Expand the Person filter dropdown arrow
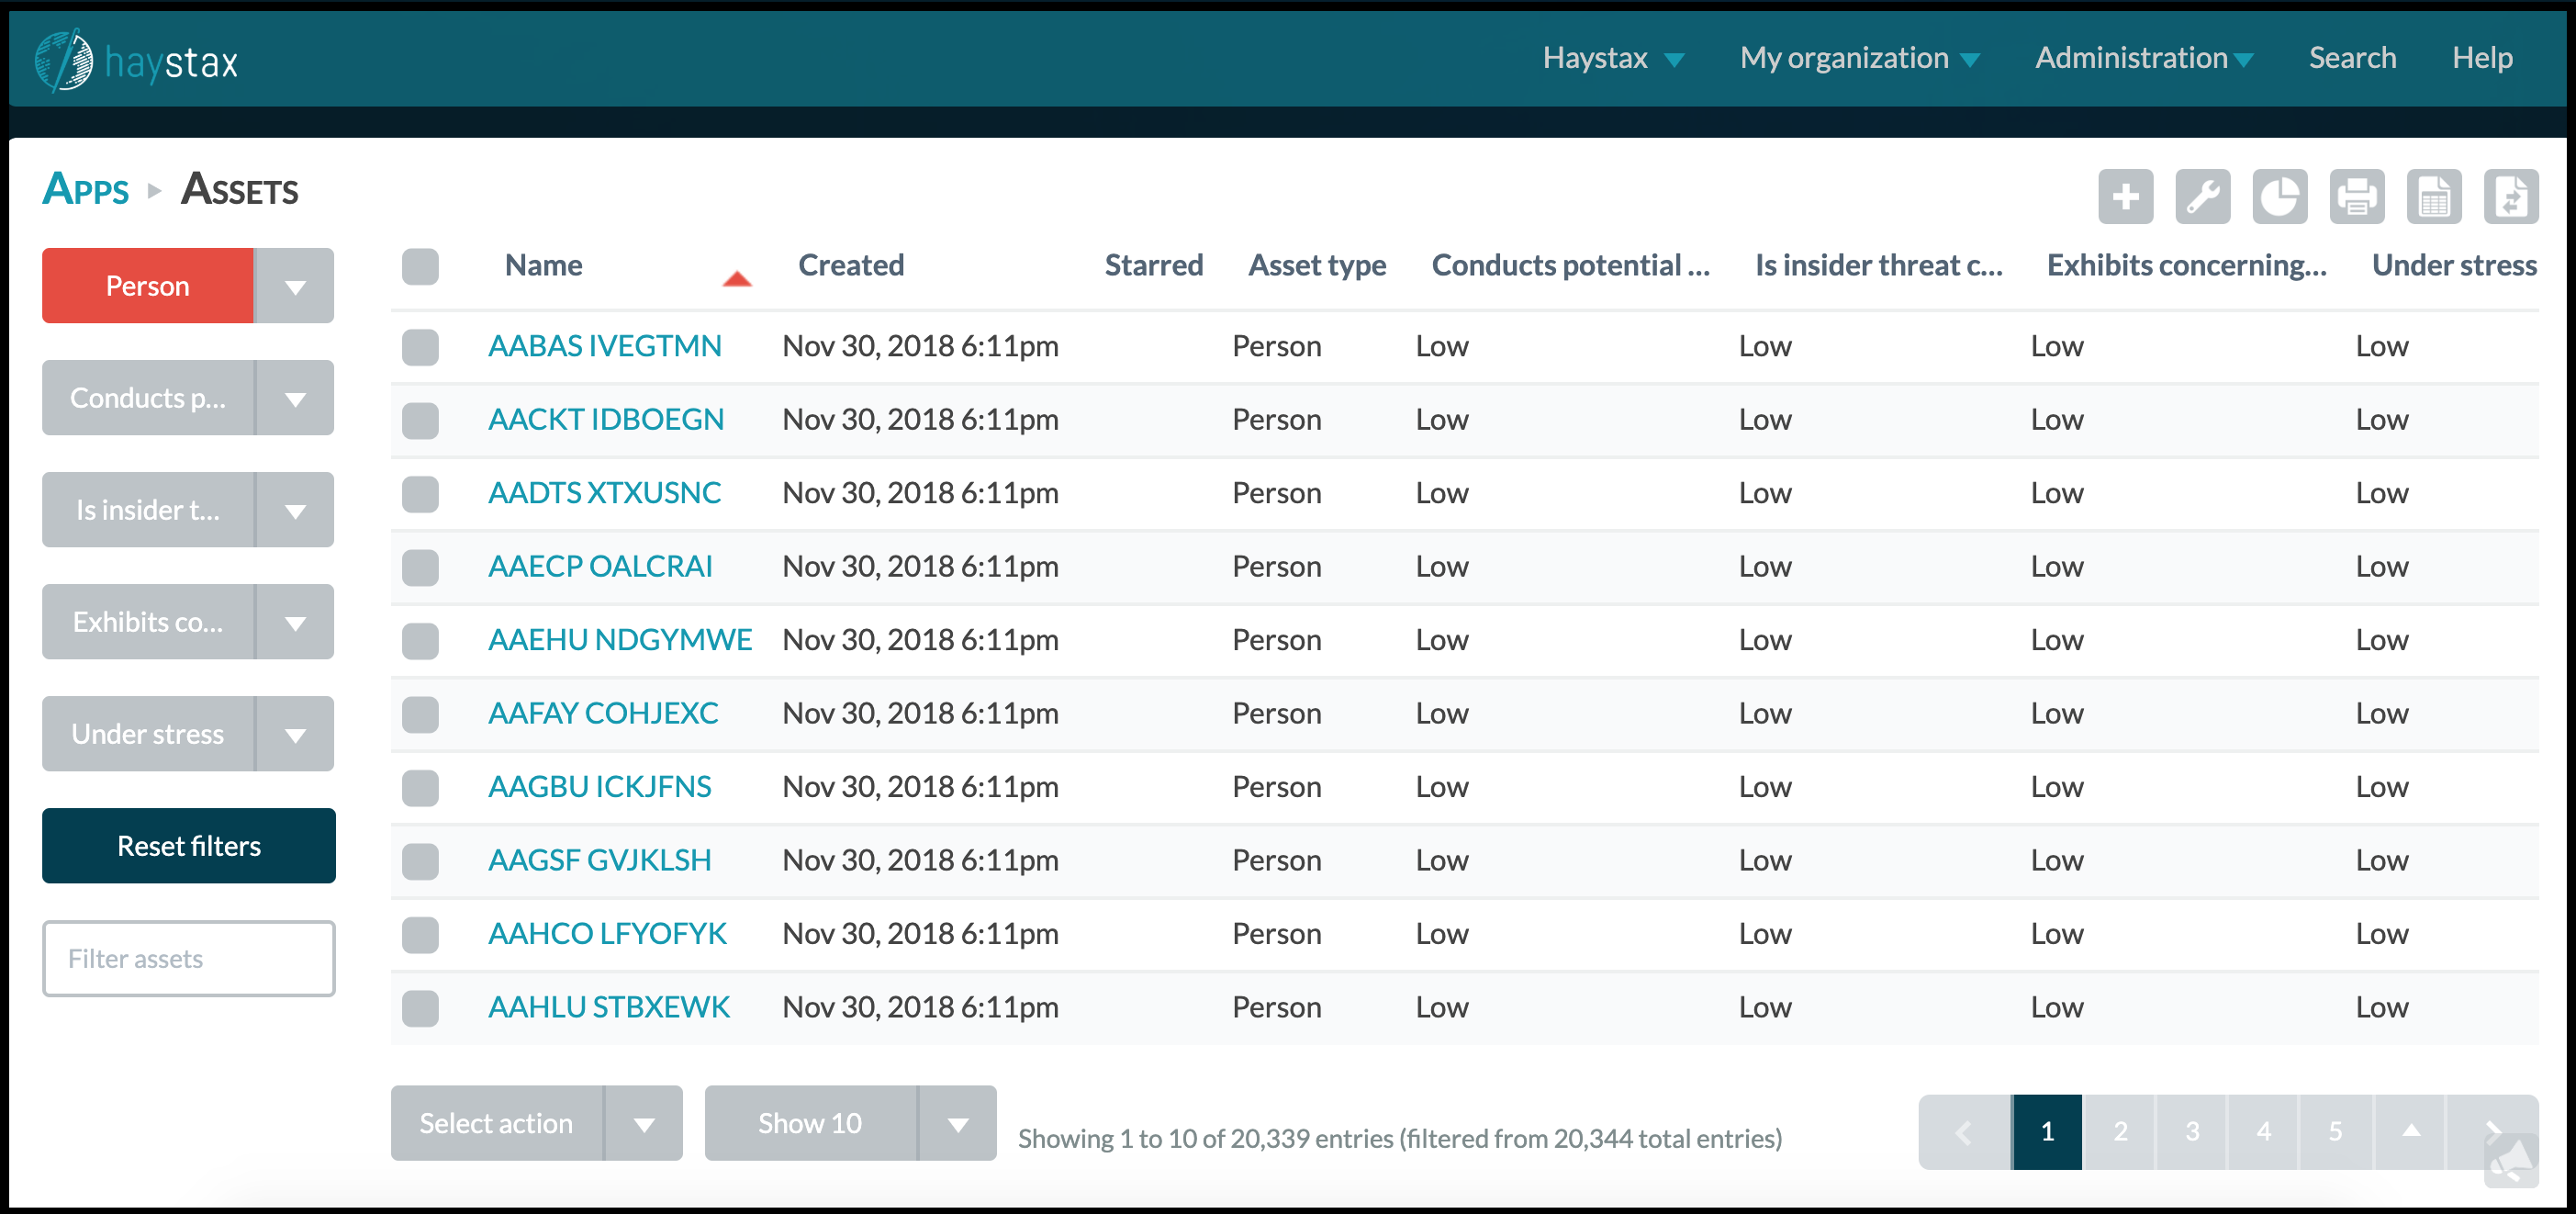 (295, 286)
